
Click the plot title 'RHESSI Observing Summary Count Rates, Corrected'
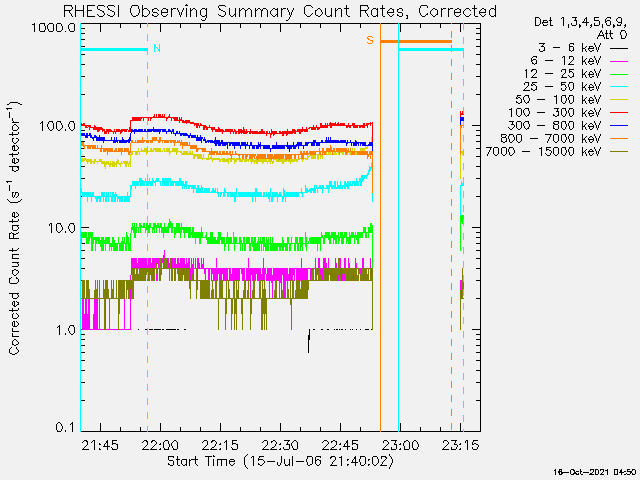(280, 11)
